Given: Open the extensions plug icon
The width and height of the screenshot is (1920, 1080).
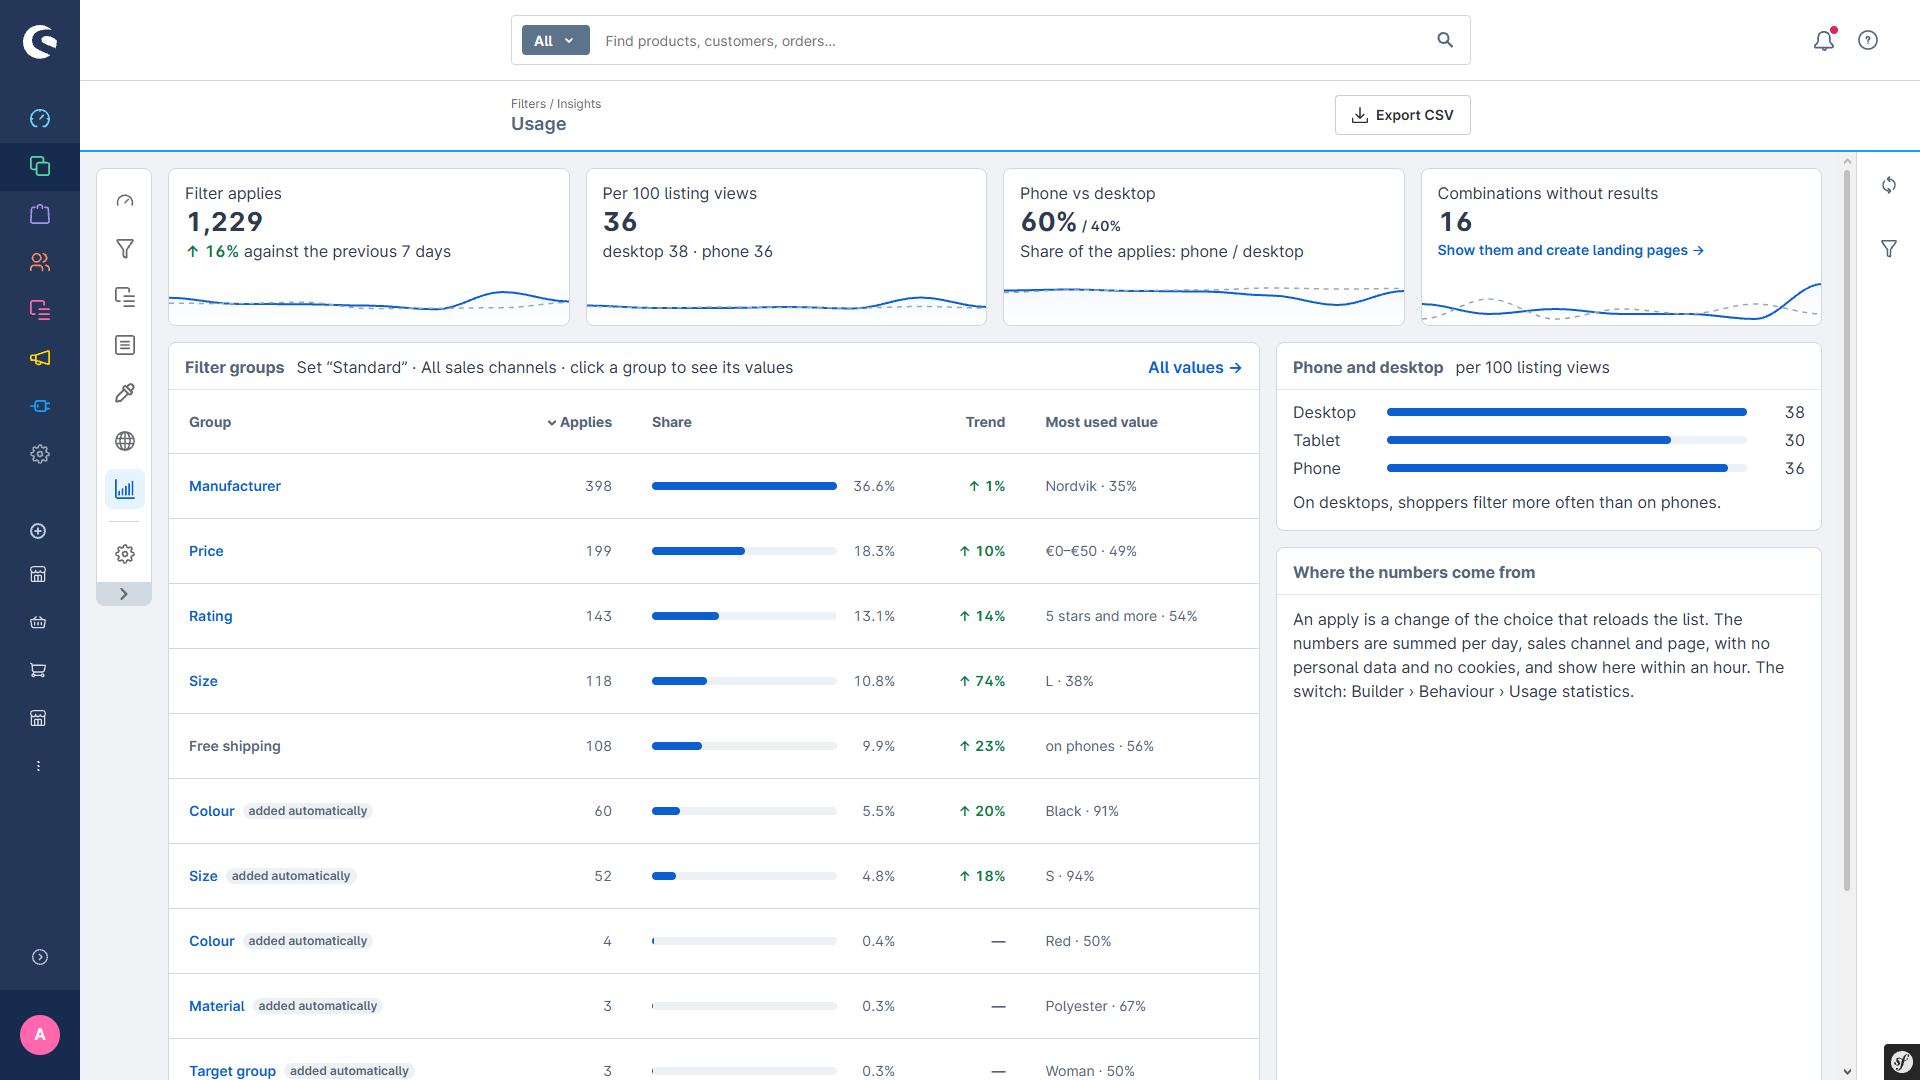Looking at the screenshot, I should click(40, 406).
